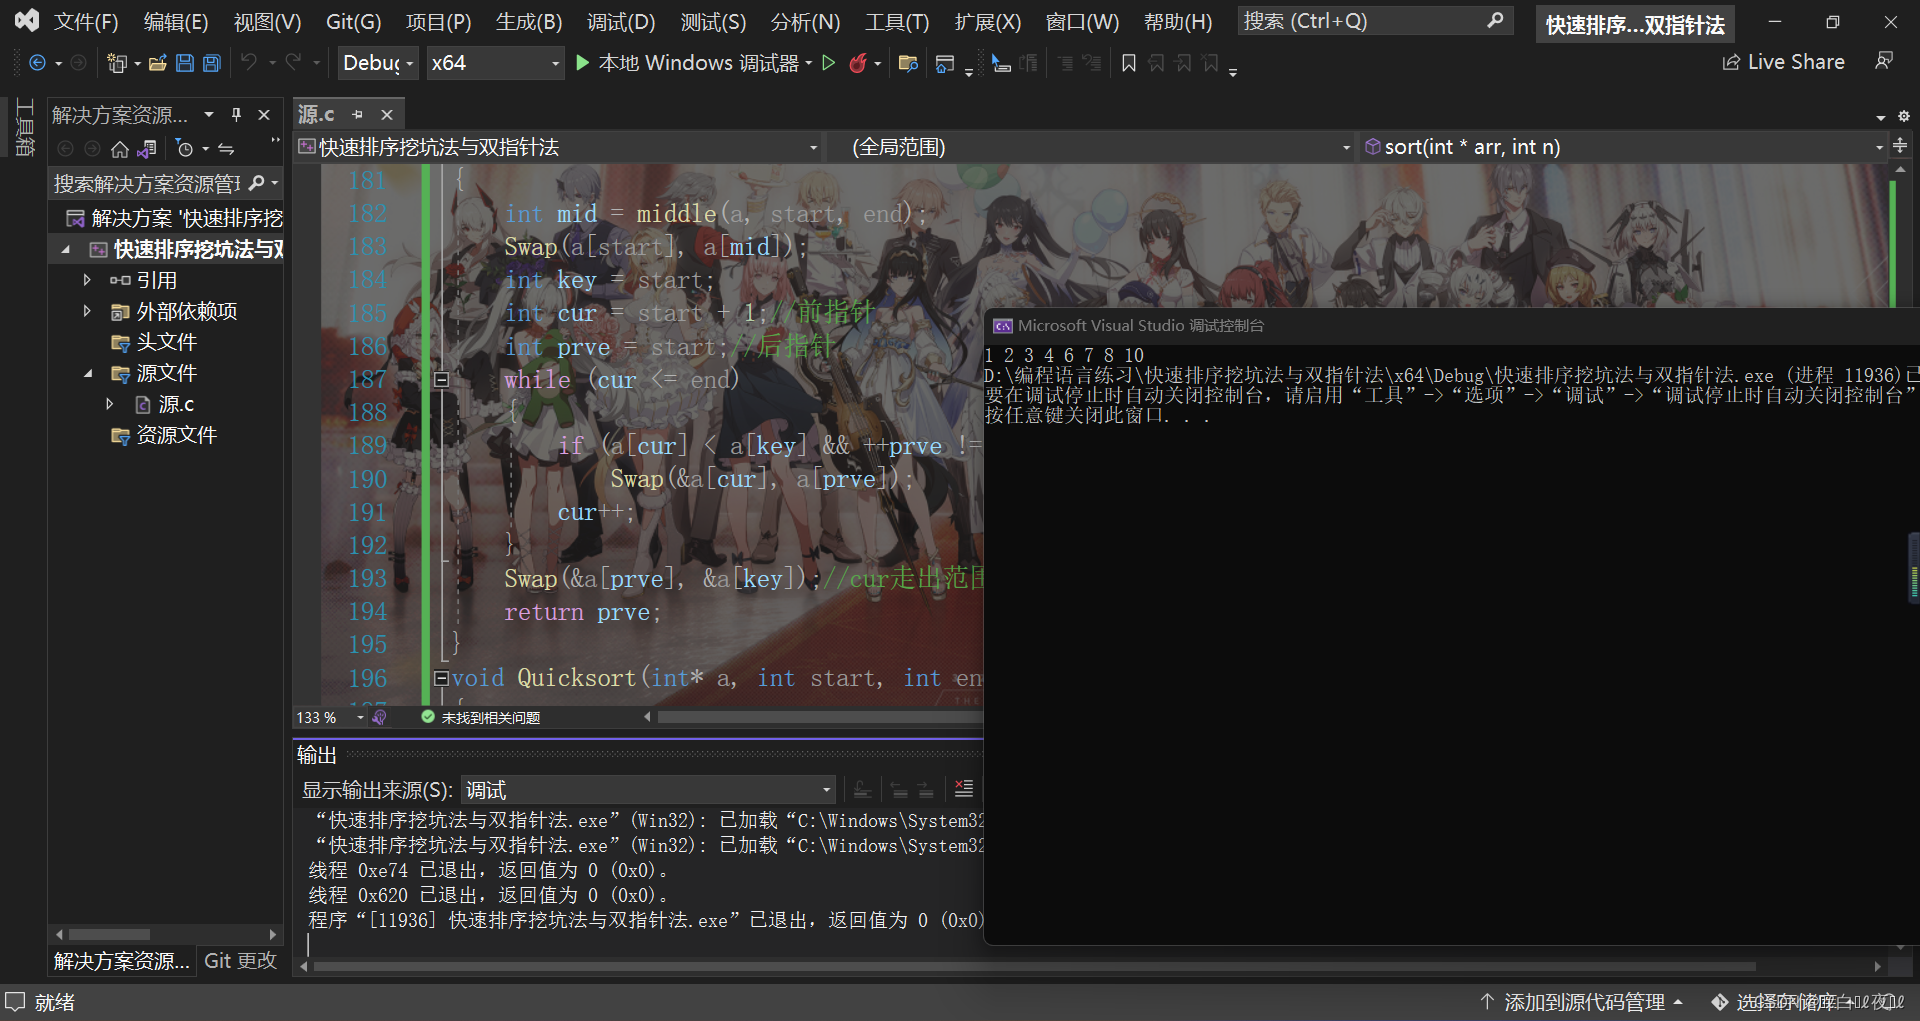Save the current file with the save icon
The height and width of the screenshot is (1021, 1920).
point(185,63)
